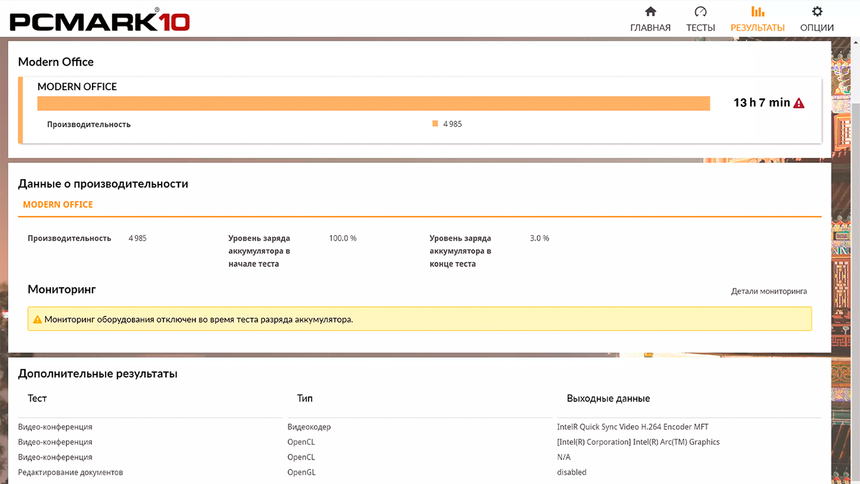Switch to the MODERN OFFICE tab
The image size is (860, 484).
coord(58,205)
